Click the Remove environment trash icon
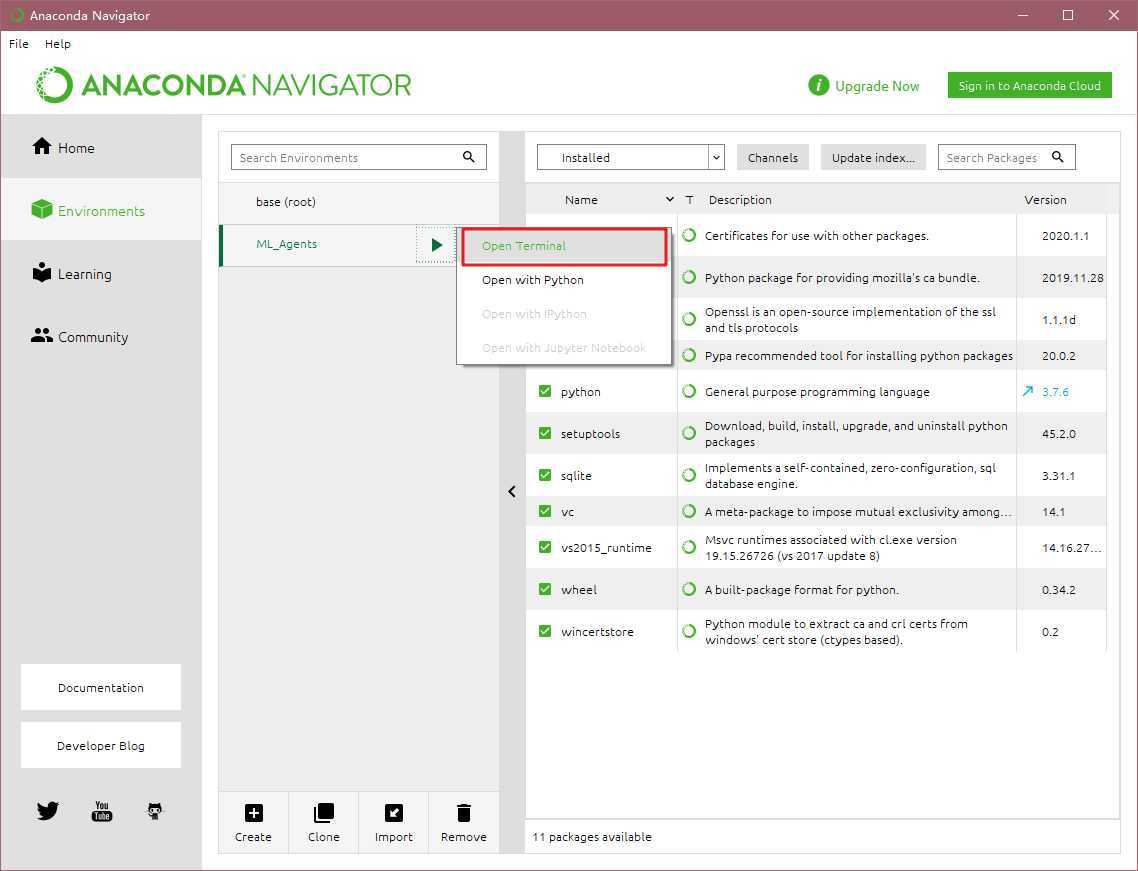1138x871 pixels. pos(464,813)
